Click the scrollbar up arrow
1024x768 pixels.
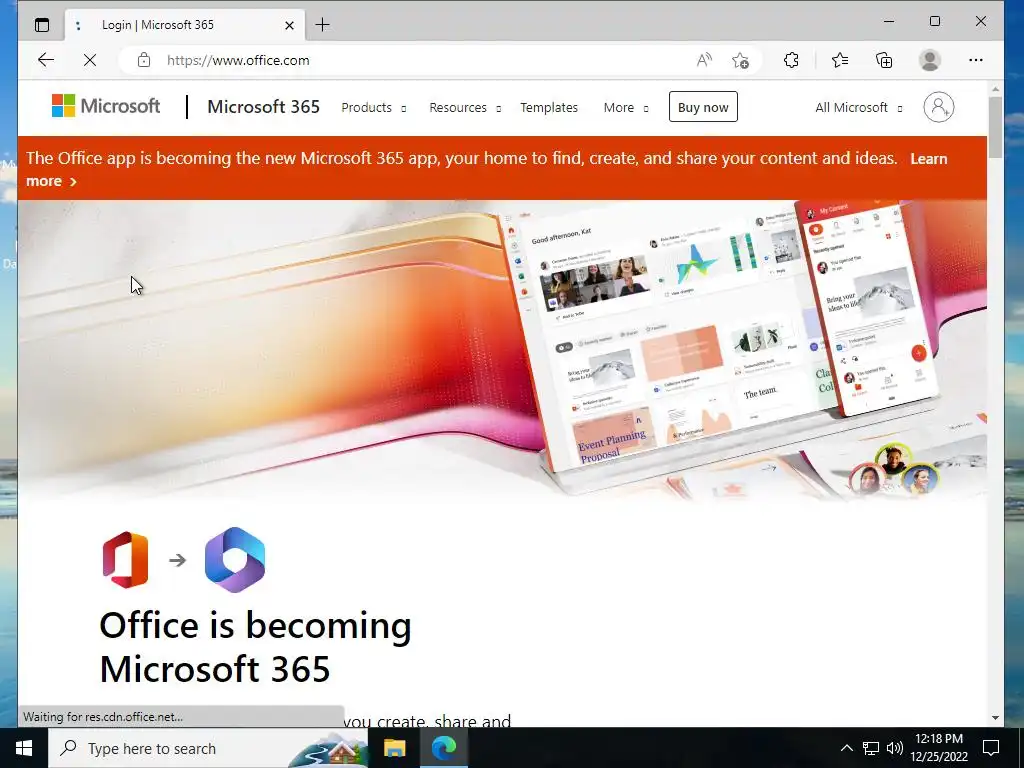pyautogui.click(x=995, y=88)
